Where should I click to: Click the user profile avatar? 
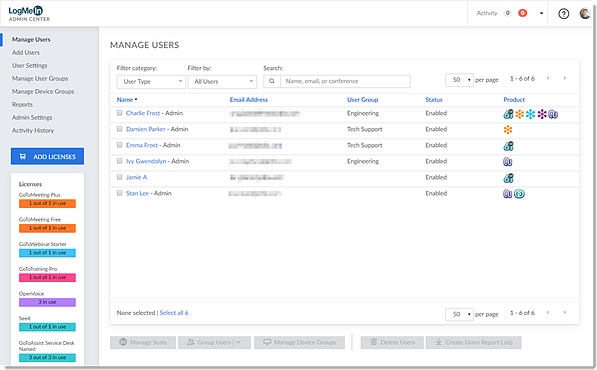coord(584,13)
